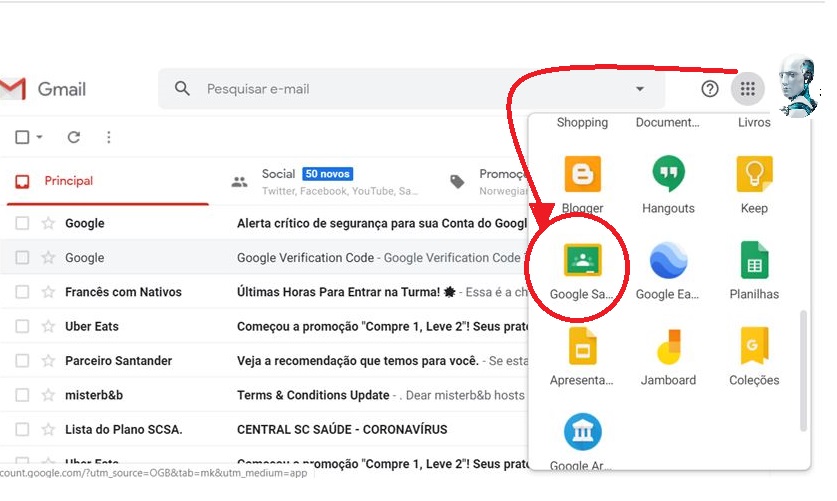Open Planilhas (Sheets) app
837x501 pixels.
click(x=754, y=271)
